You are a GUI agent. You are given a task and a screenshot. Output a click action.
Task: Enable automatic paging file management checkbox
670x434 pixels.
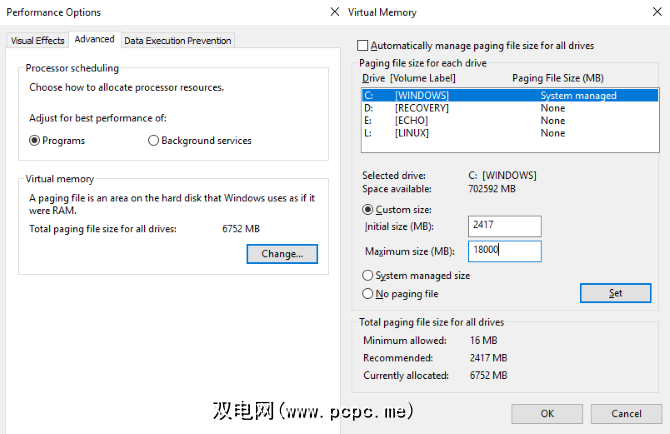pos(364,46)
